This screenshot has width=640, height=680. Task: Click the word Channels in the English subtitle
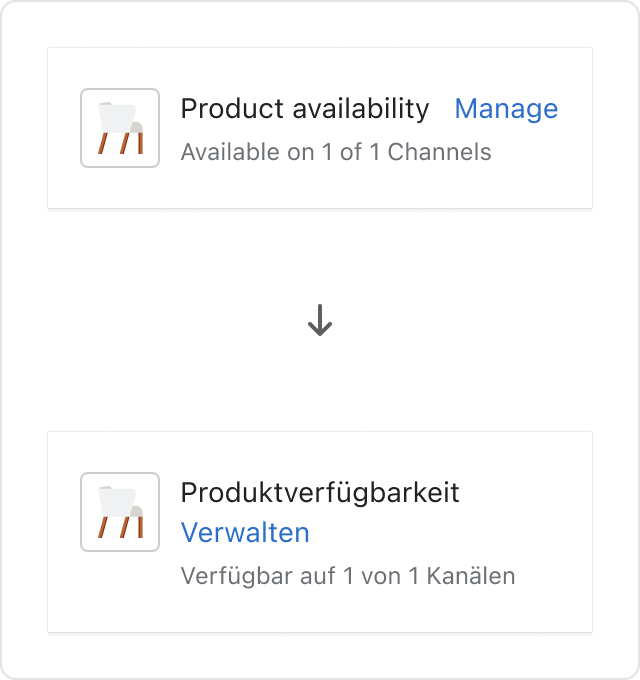point(439,152)
